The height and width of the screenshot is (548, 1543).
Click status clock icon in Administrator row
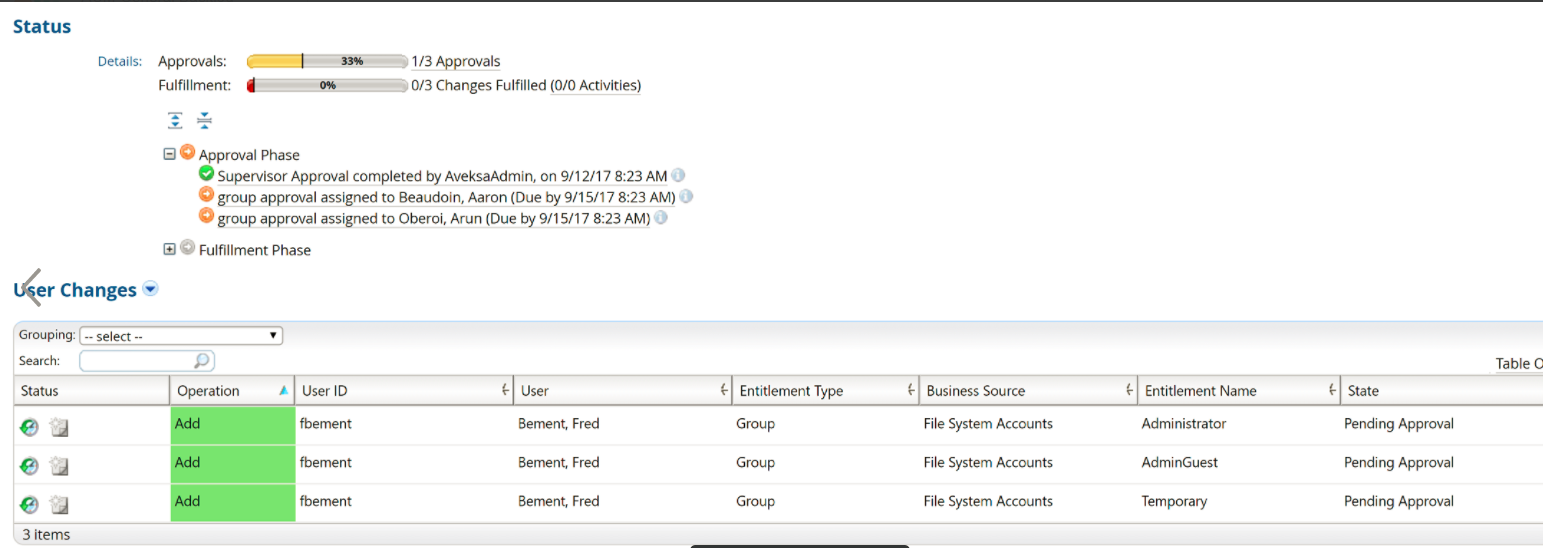click(x=30, y=427)
